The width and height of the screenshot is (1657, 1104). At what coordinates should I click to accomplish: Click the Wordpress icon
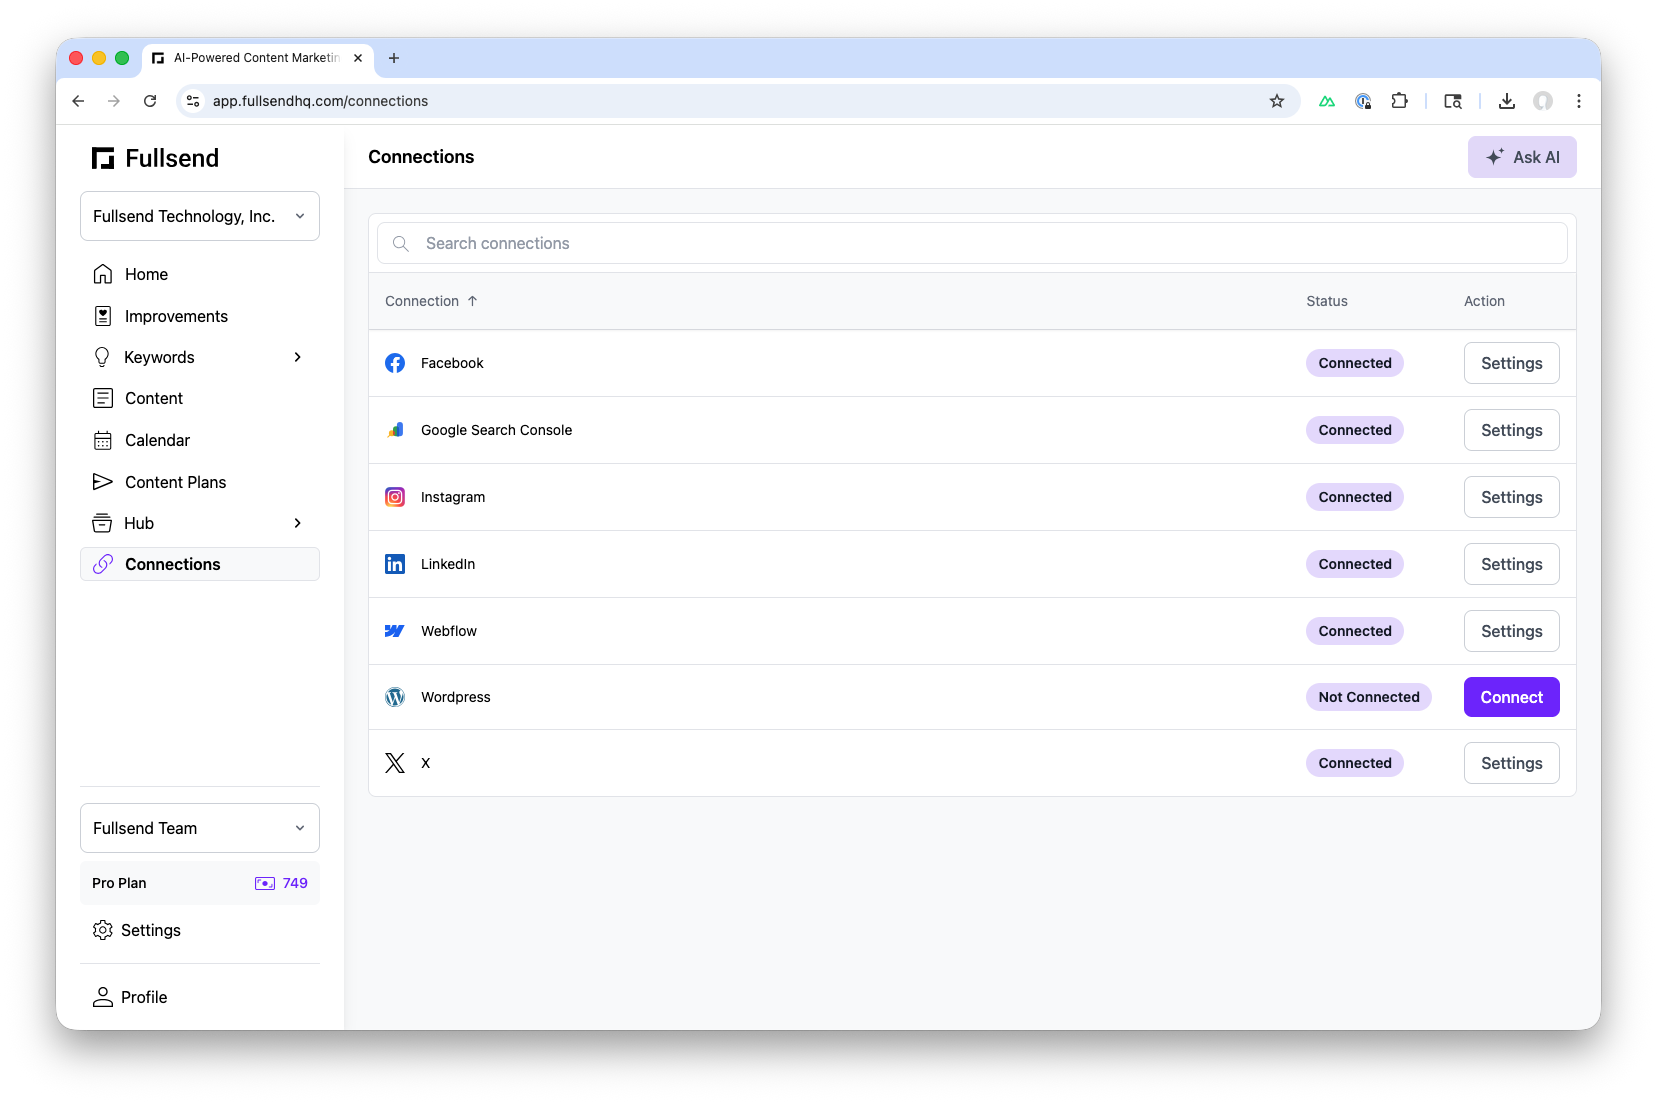click(395, 697)
